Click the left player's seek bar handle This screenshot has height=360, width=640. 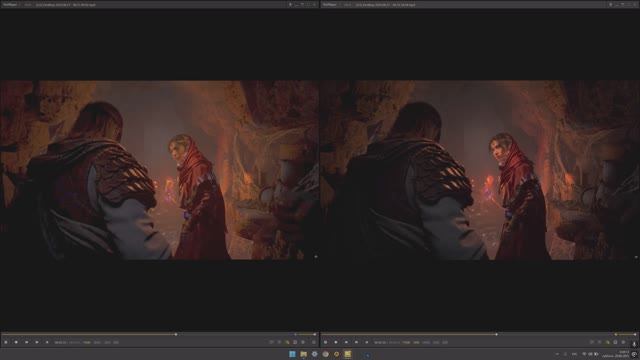(x=176, y=334)
